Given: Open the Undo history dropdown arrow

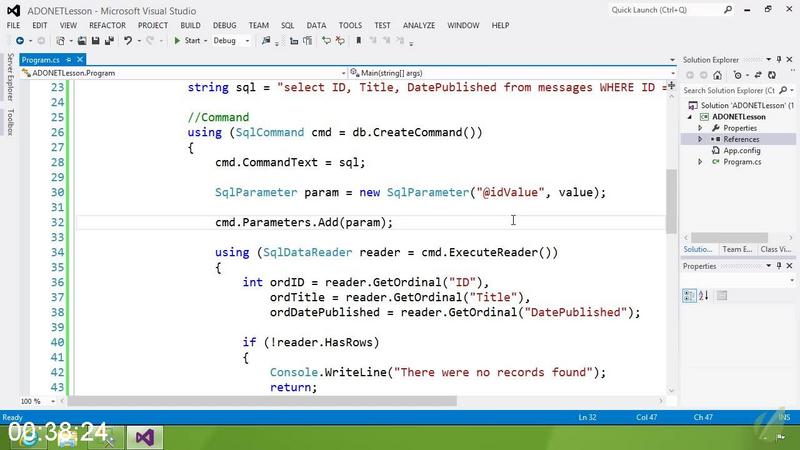Looking at the screenshot, I should coord(139,41).
